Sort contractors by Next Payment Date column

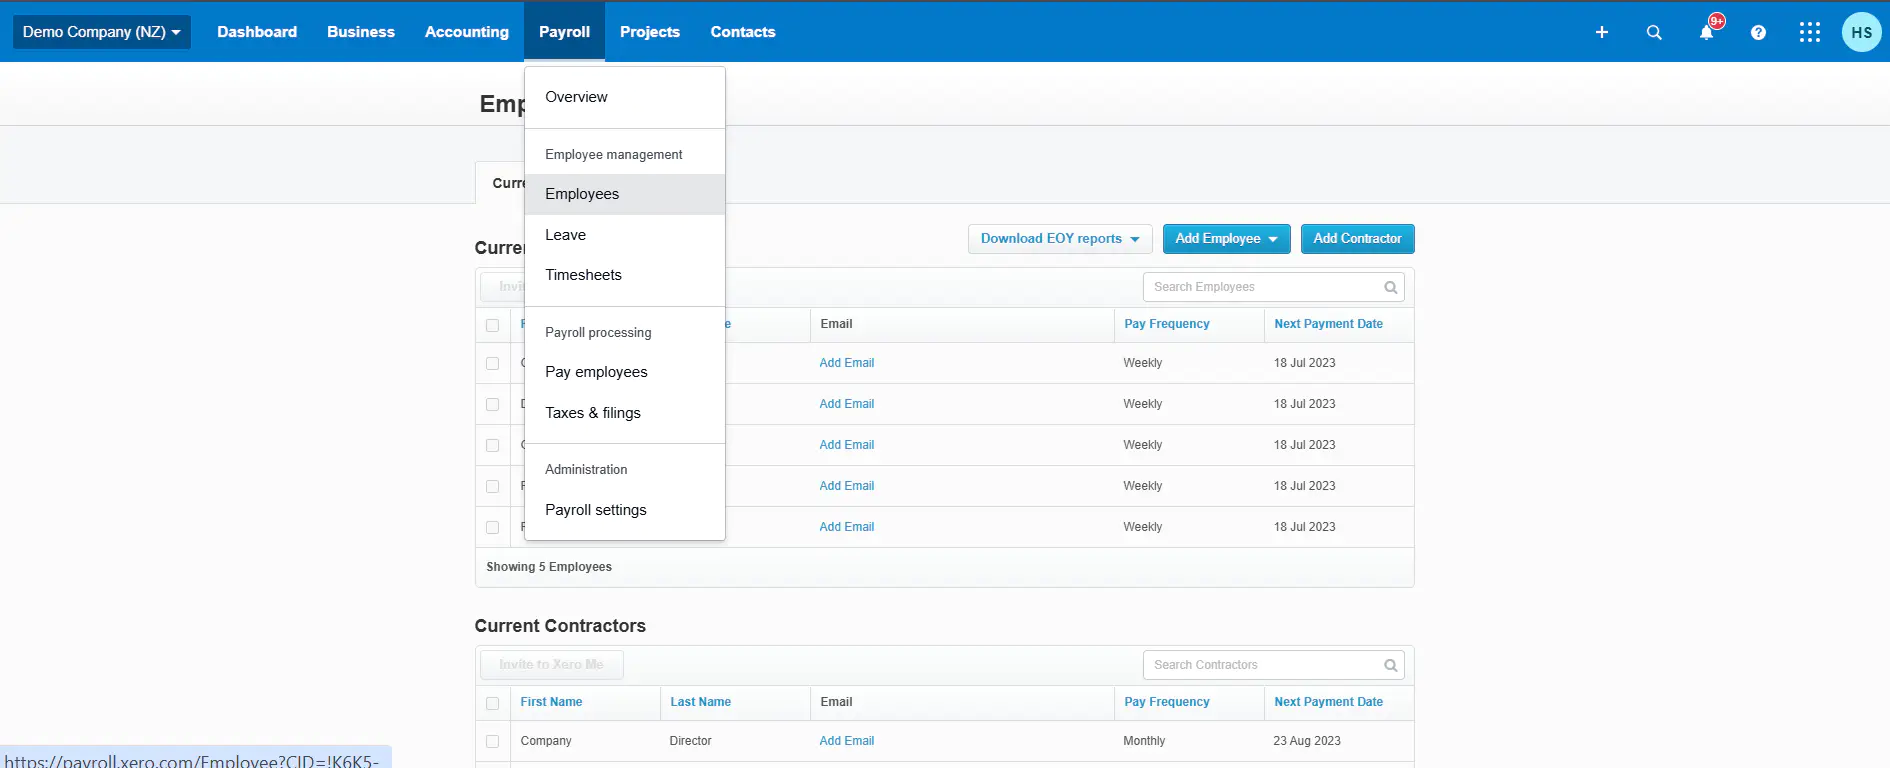(1328, 702)
